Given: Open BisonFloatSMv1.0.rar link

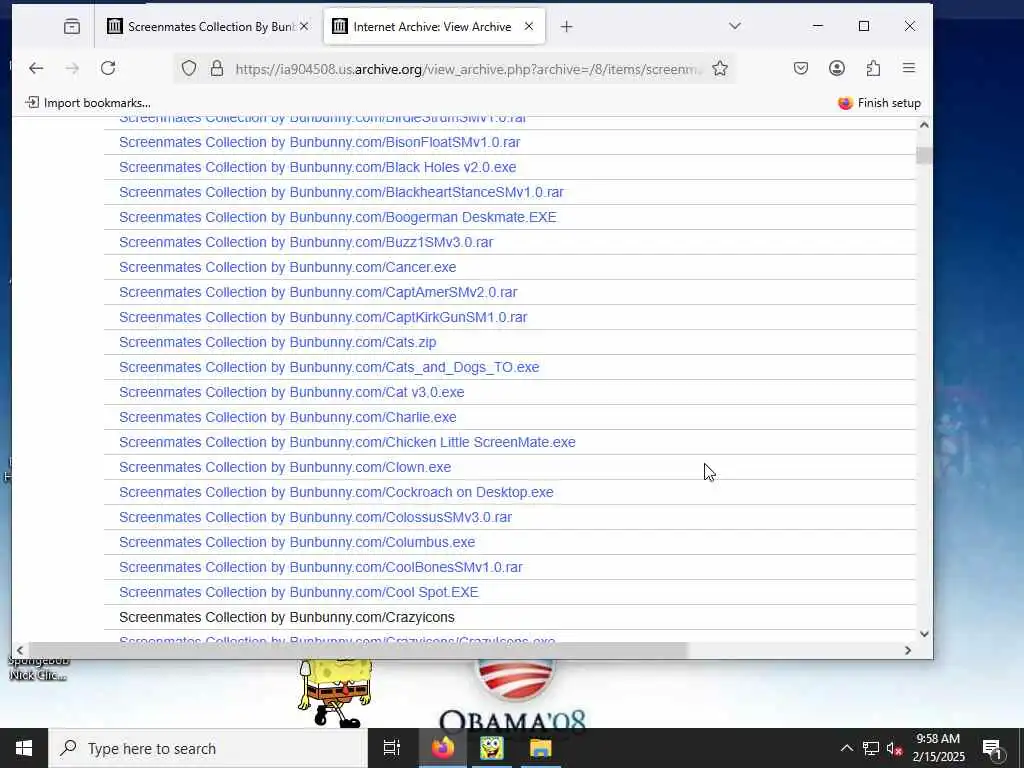Looking at the screenshot, I should (319, 142).
